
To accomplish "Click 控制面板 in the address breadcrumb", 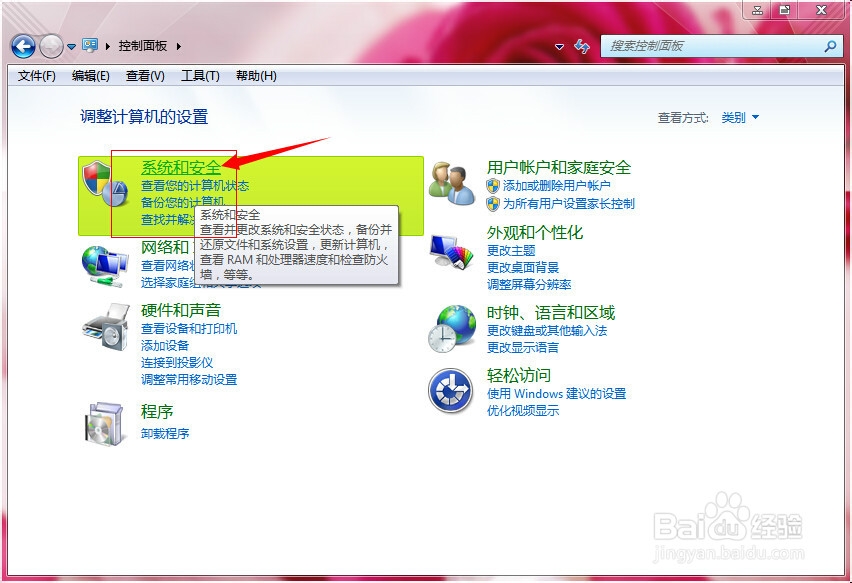I will pos(142,46).
